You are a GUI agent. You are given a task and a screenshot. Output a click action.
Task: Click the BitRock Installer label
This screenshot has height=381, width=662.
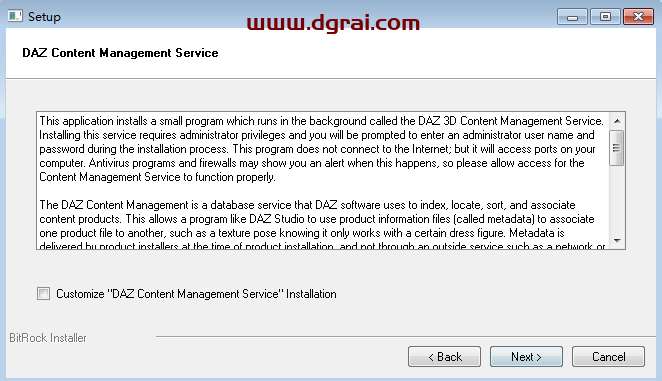coord(48,338)
